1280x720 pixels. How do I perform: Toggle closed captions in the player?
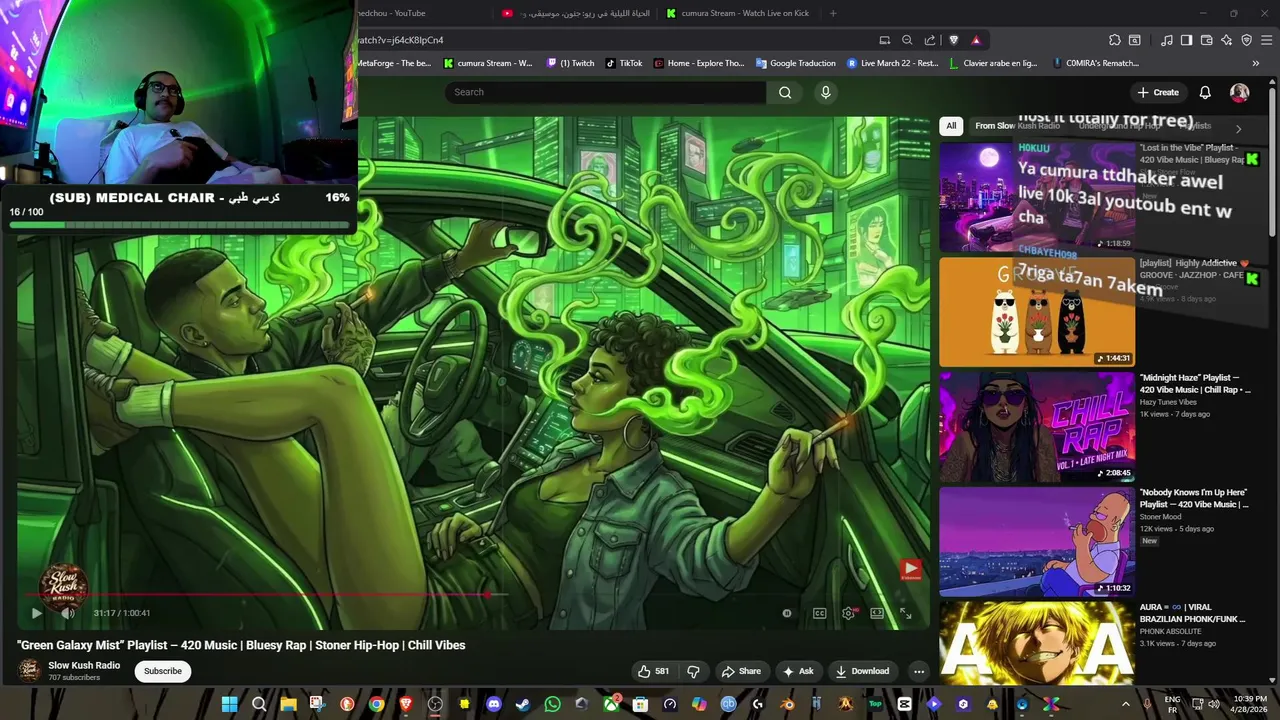coord(819,613)
